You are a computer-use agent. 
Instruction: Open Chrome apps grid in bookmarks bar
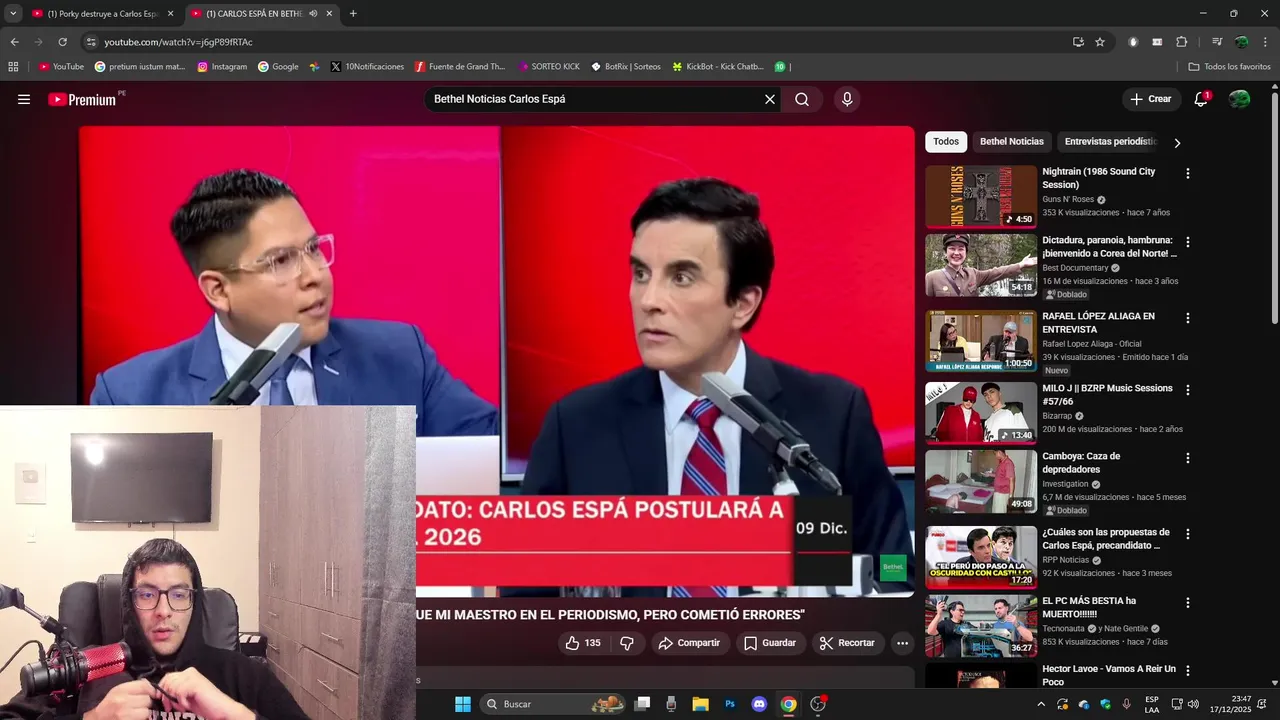[13, 67]
